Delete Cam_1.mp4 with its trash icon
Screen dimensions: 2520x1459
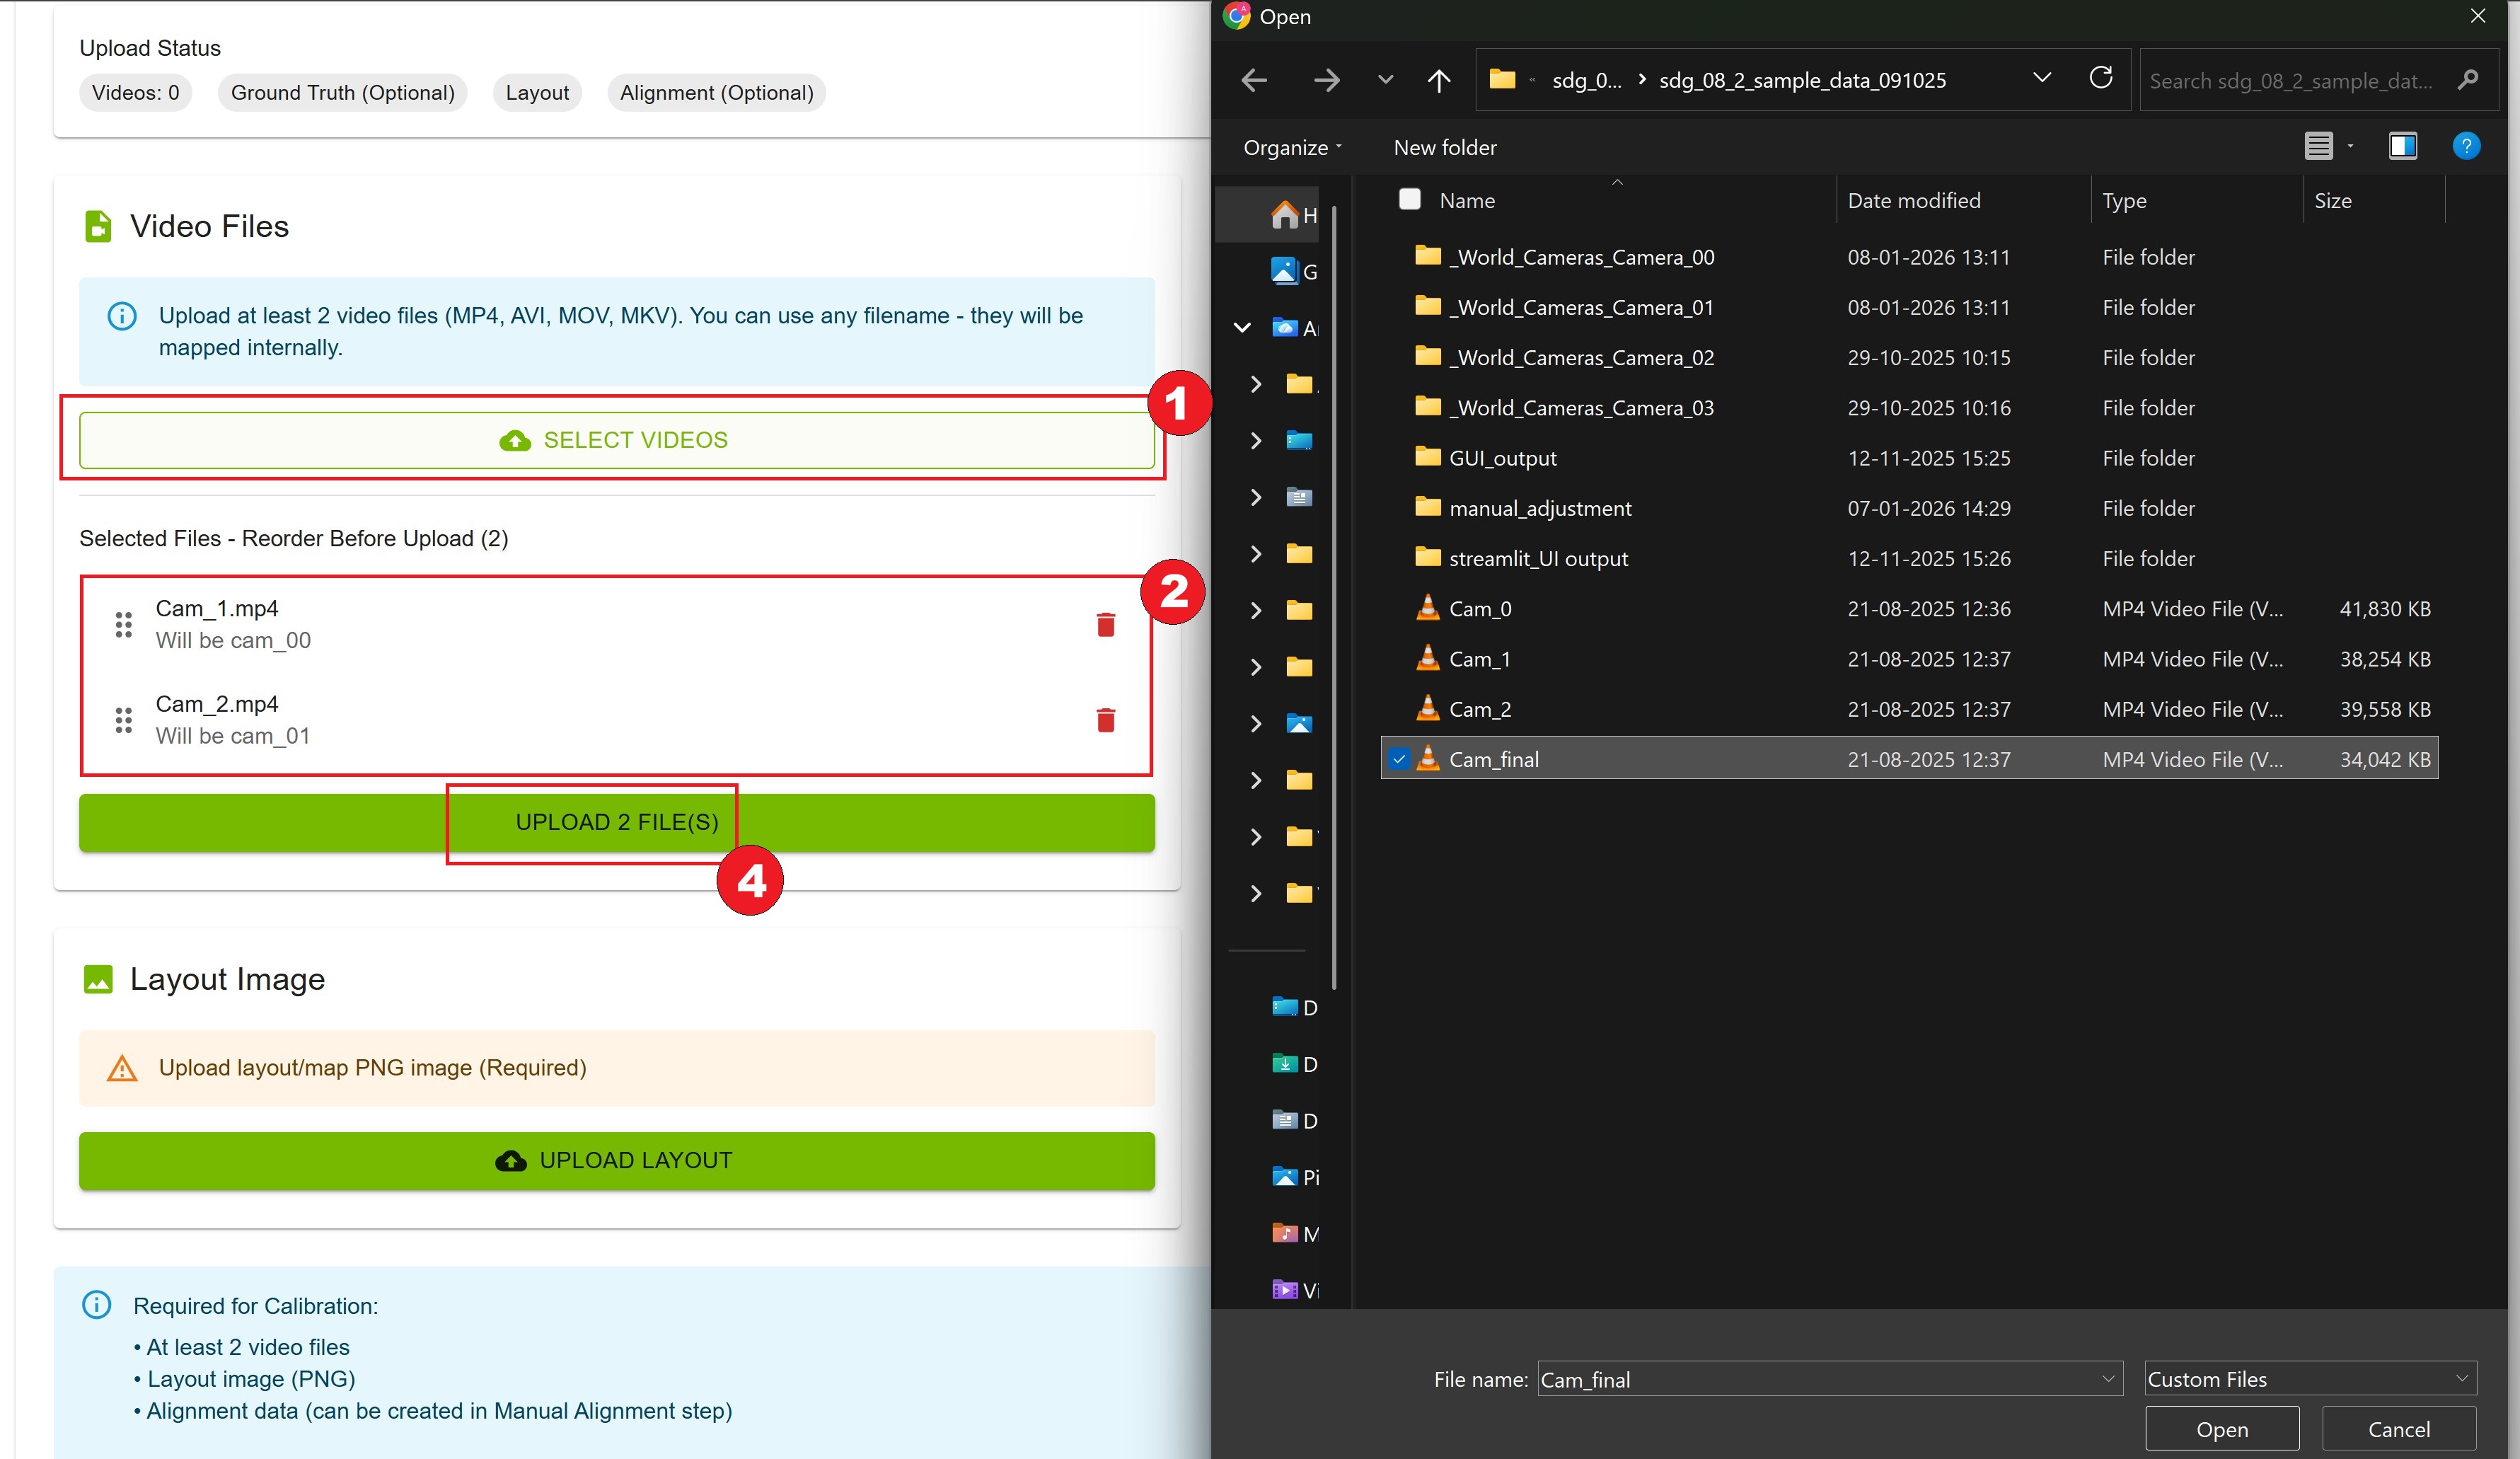[x=1105, y=625]
